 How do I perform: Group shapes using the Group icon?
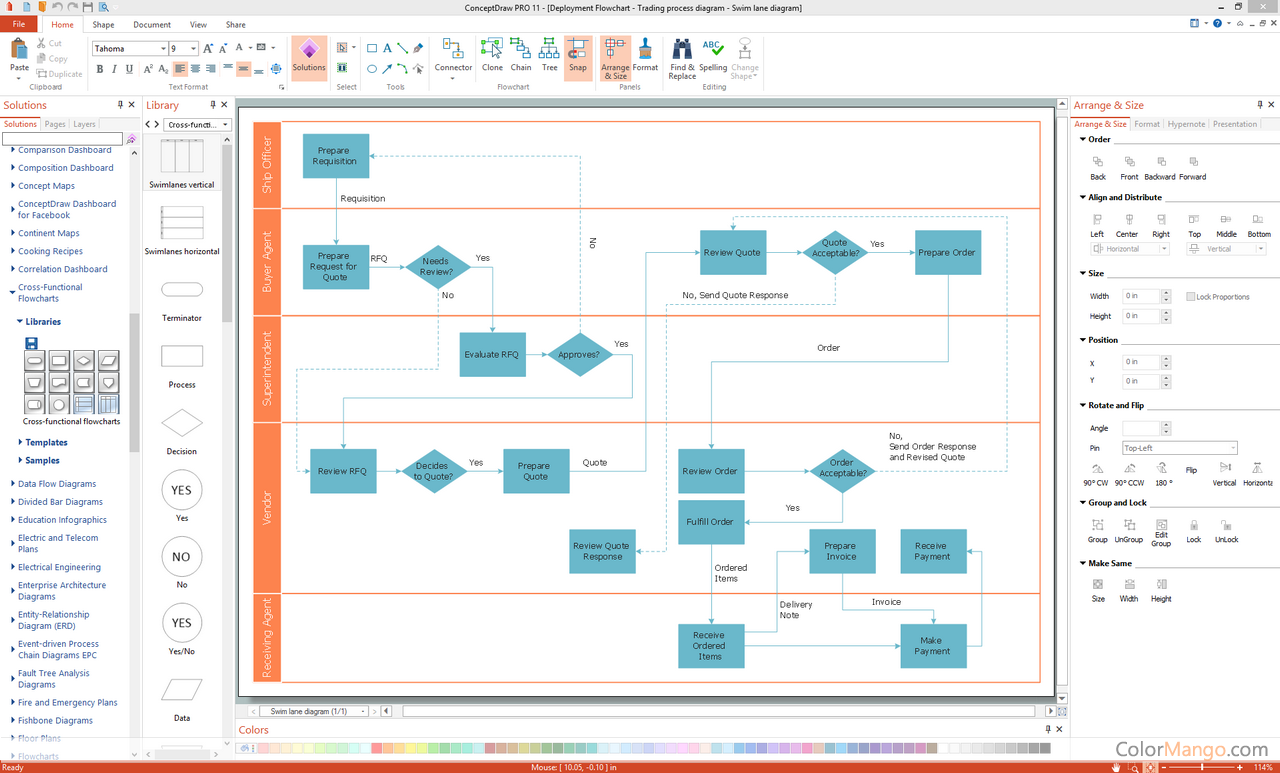coord(1097,531)
